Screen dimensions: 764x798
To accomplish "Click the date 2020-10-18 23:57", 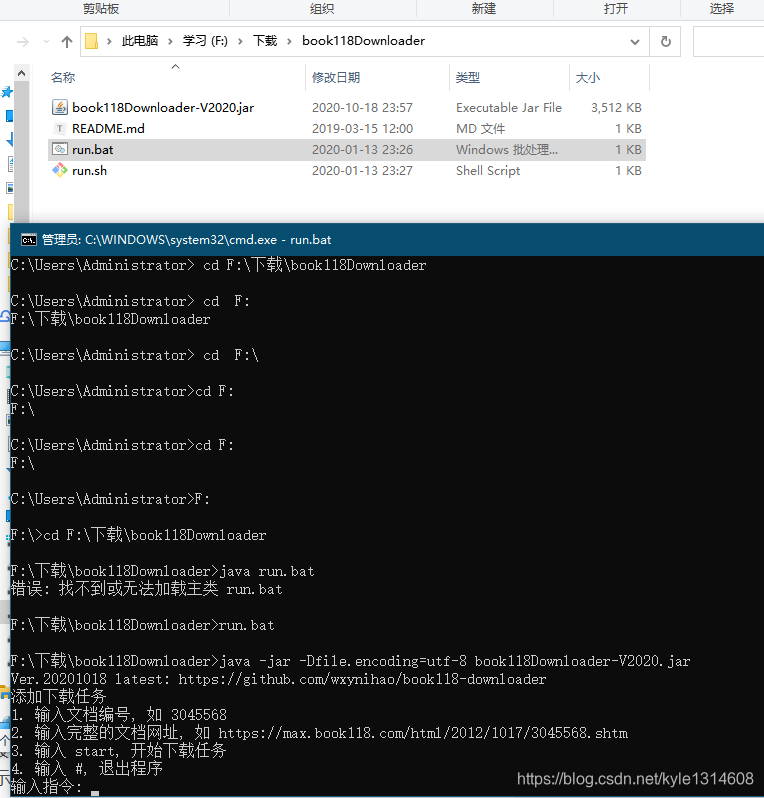I will pos(362,107).
